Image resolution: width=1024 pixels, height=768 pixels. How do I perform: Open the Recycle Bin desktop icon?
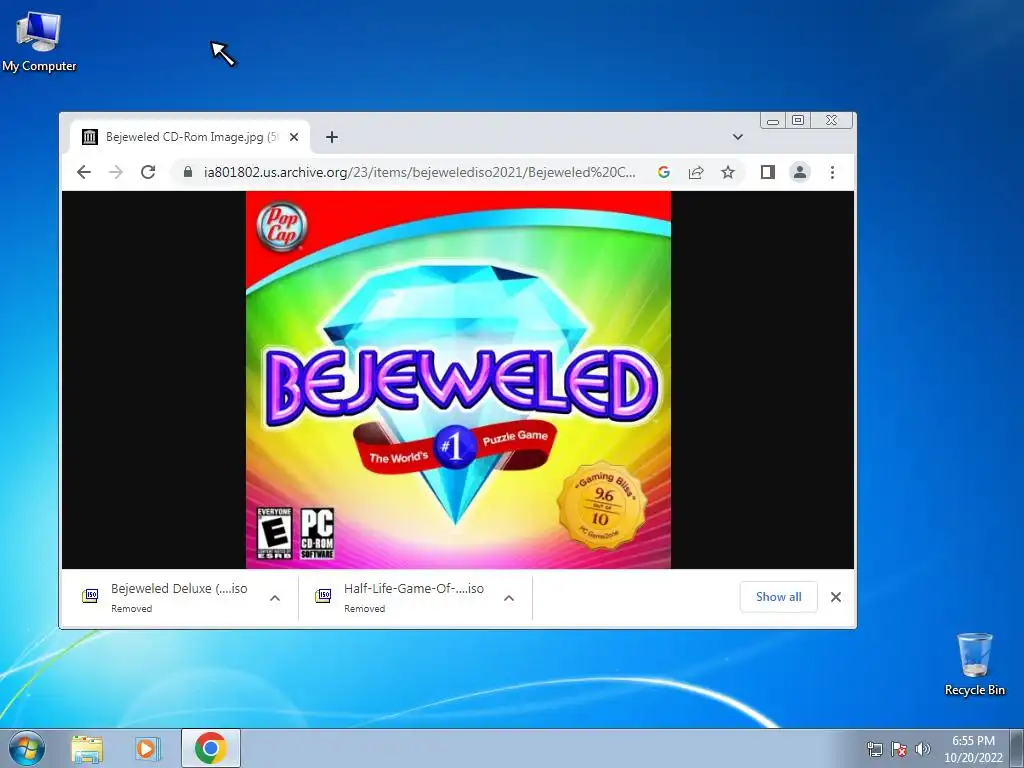click(974, 664)
